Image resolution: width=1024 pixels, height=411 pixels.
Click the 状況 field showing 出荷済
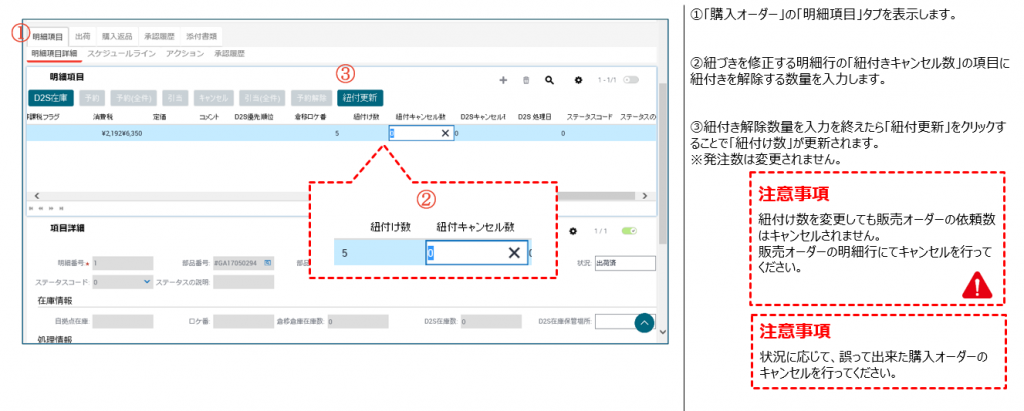(x=623, y=263)
